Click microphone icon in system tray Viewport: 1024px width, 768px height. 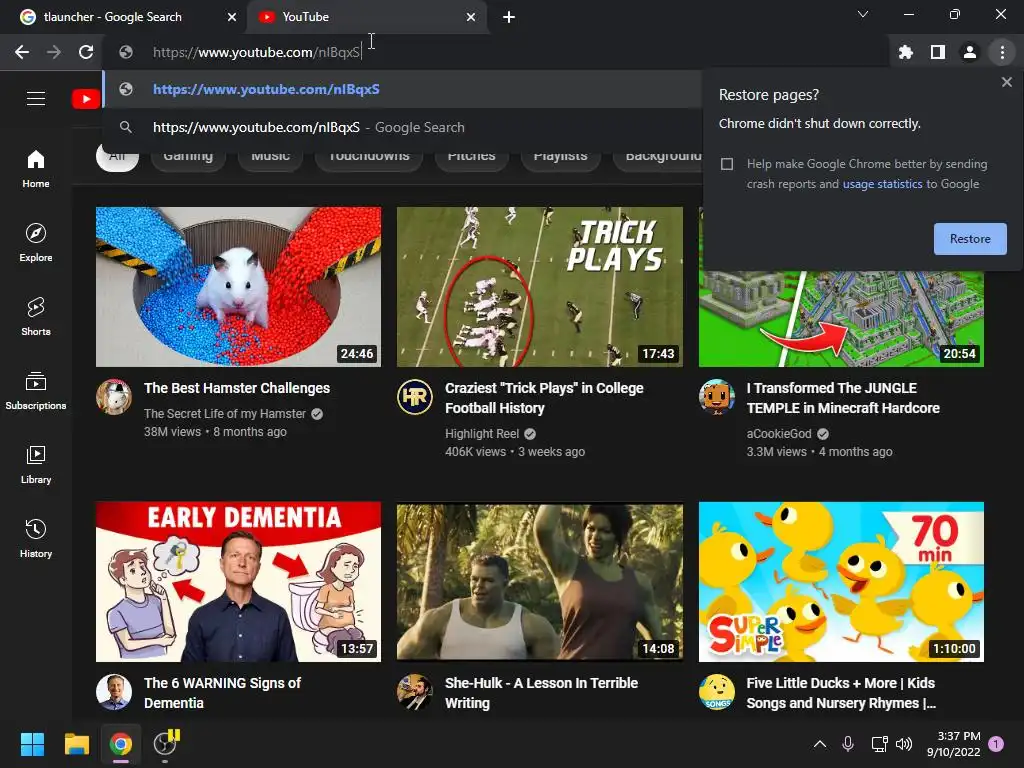(x=848, y=744)
